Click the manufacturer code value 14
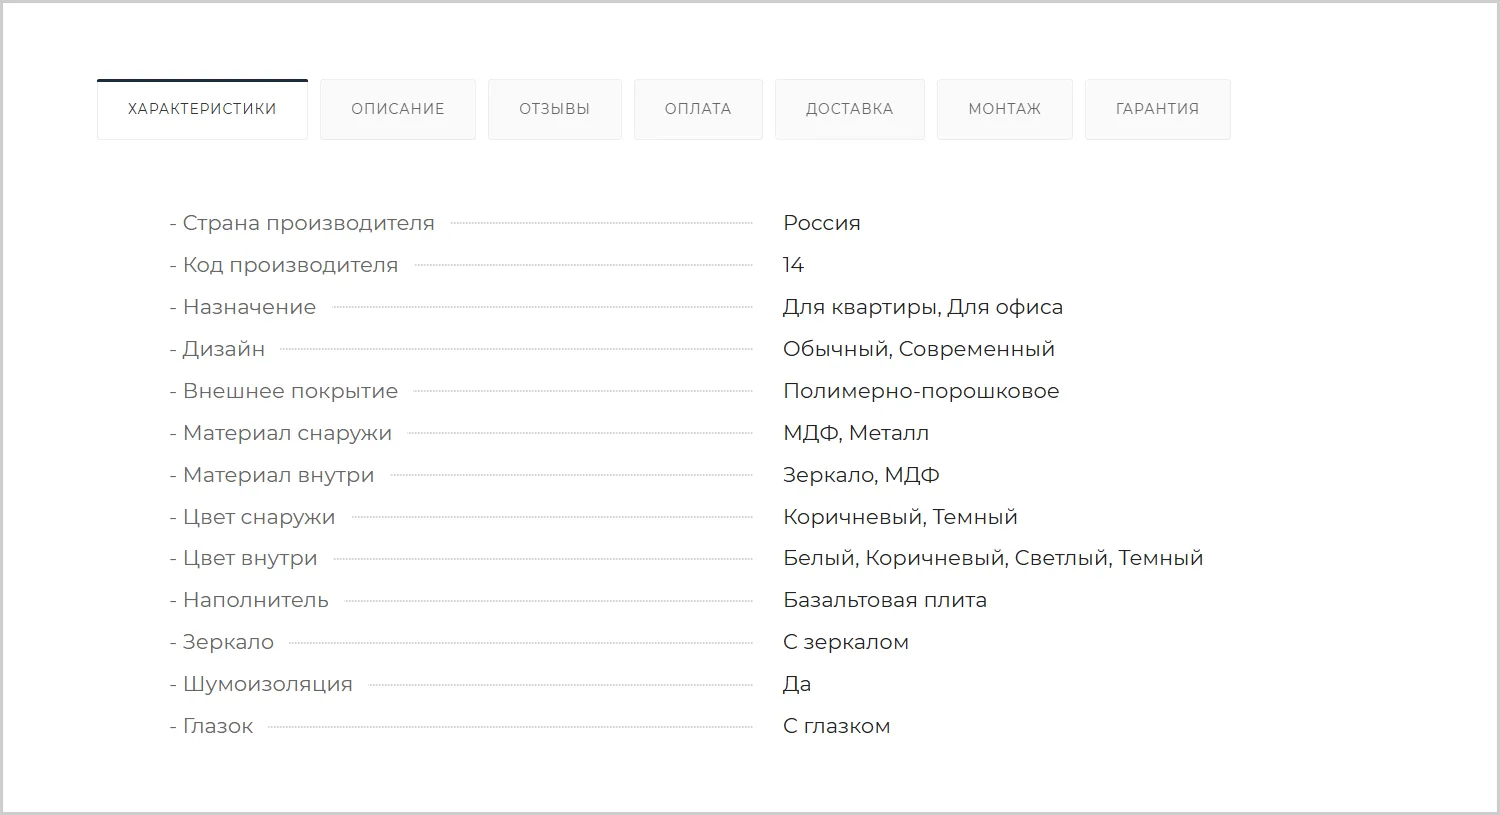The width and height of the screenshot is (1500, 815). [793, 265]
